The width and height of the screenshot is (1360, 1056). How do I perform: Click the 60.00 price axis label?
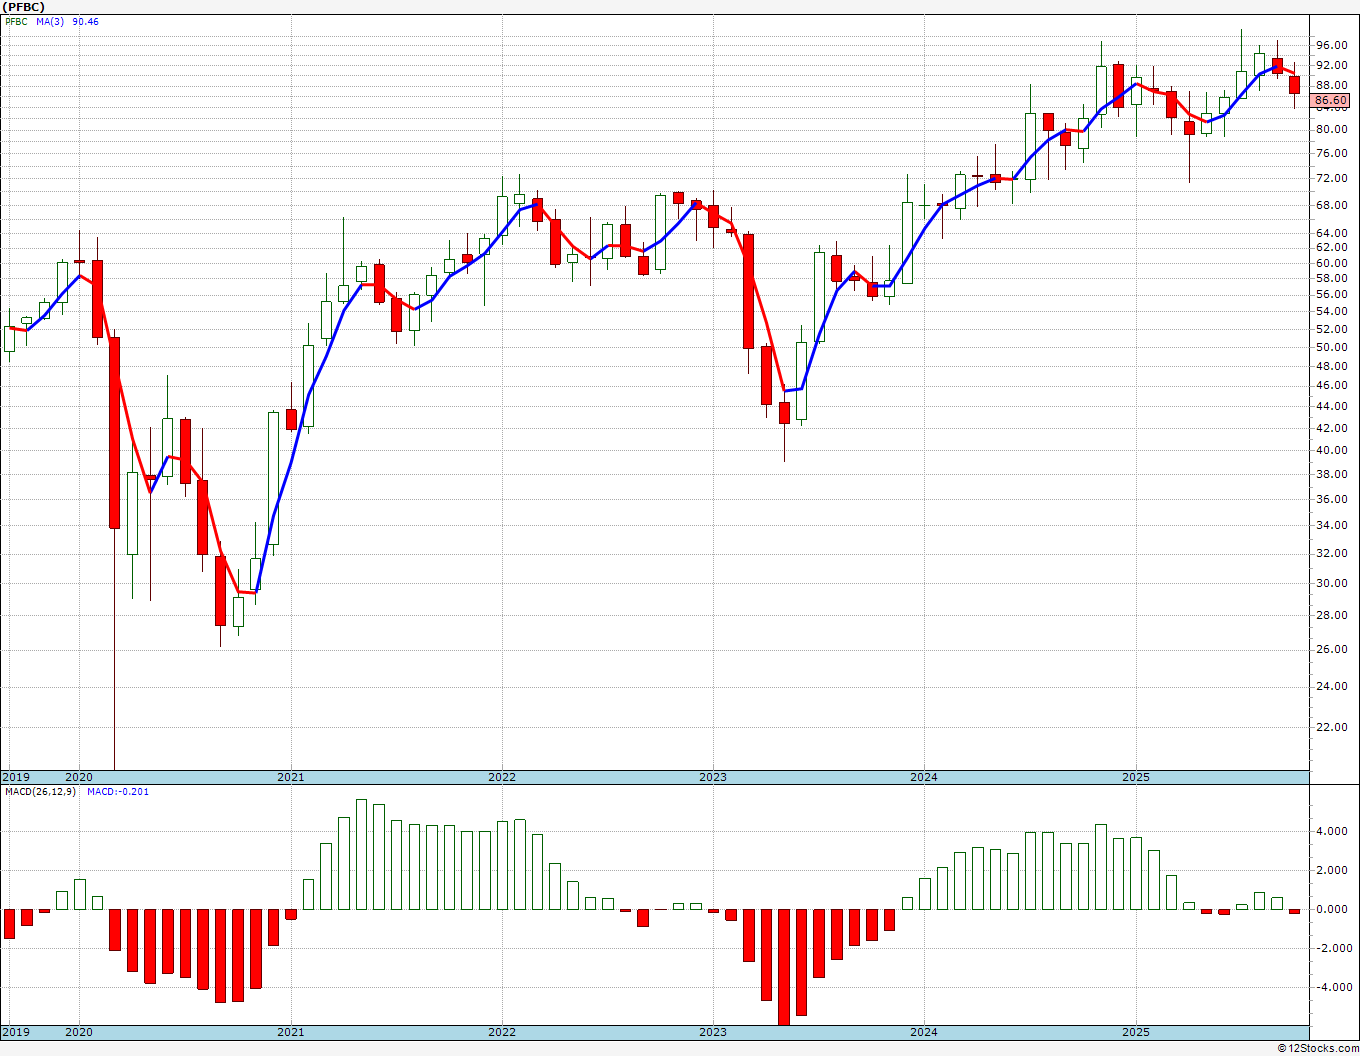(x=1332, y=263)
